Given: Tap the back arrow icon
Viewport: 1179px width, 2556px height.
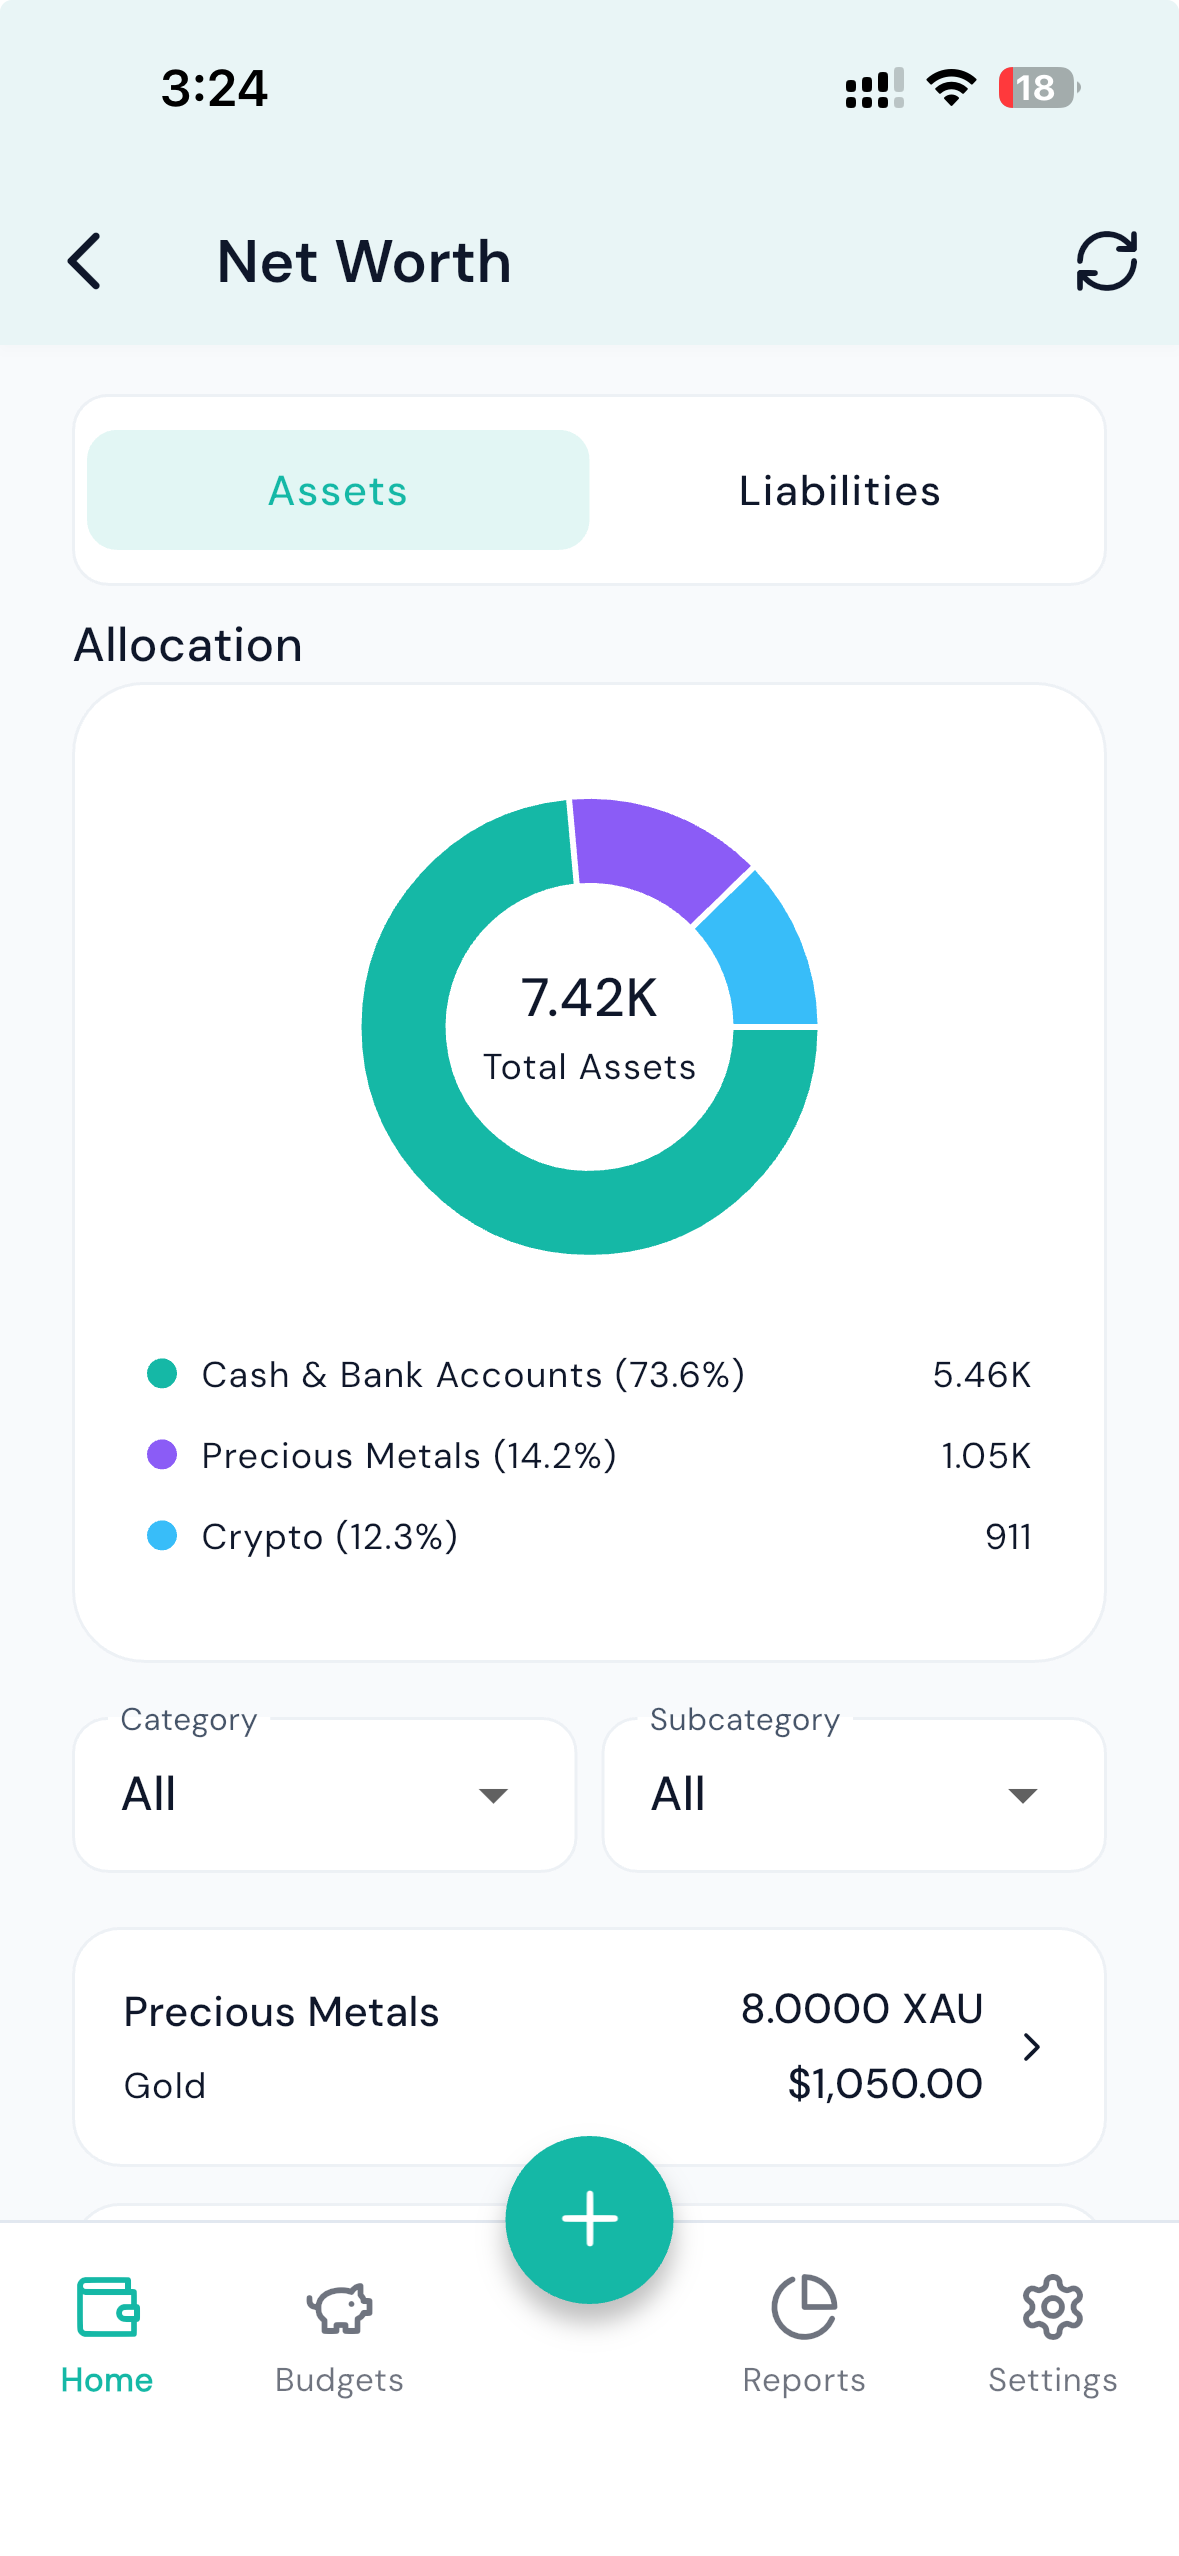Looking at the screenshot, I should point(85,262).
